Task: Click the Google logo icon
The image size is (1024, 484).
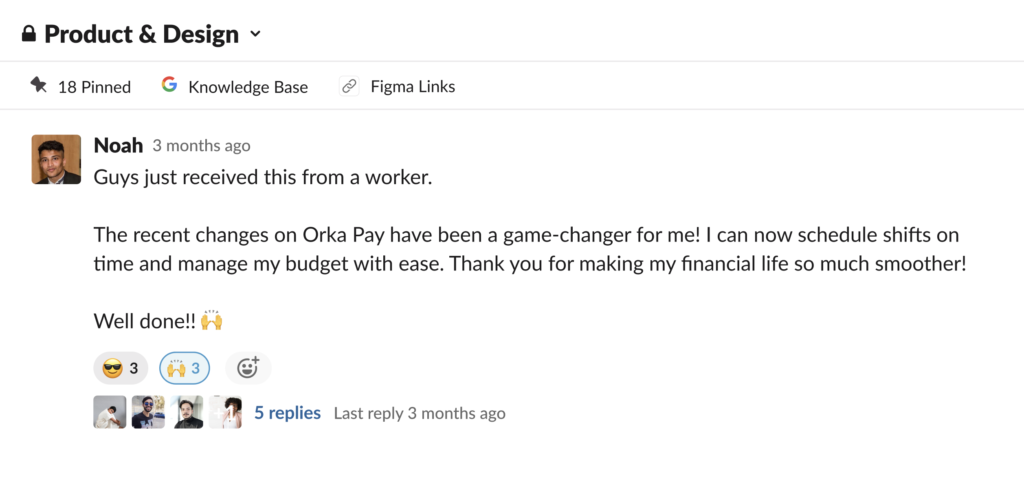Action: click(x=170, y=85)
